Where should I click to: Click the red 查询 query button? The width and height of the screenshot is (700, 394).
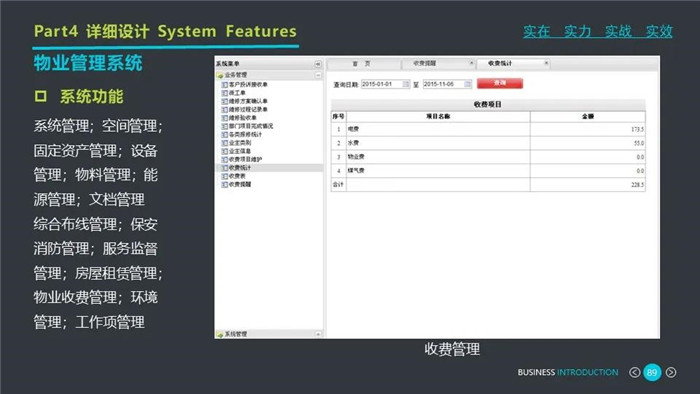(500, 83)
